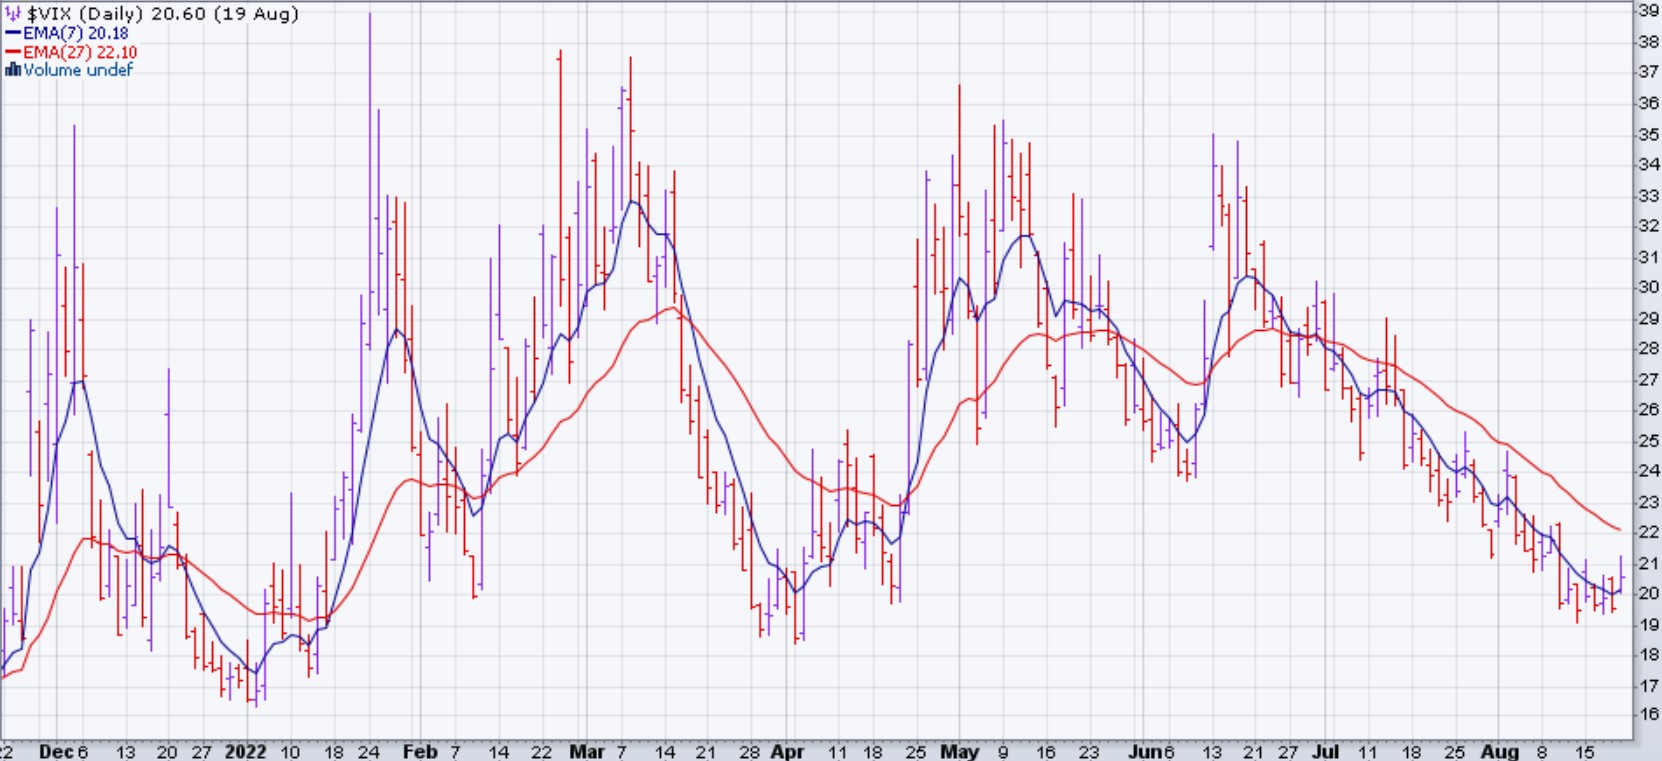This screenshot has width=1662, height=761.
Task: Click the EMA(7) 20.18 legend label
Action: pyautogui.click(x=76, y=33)
